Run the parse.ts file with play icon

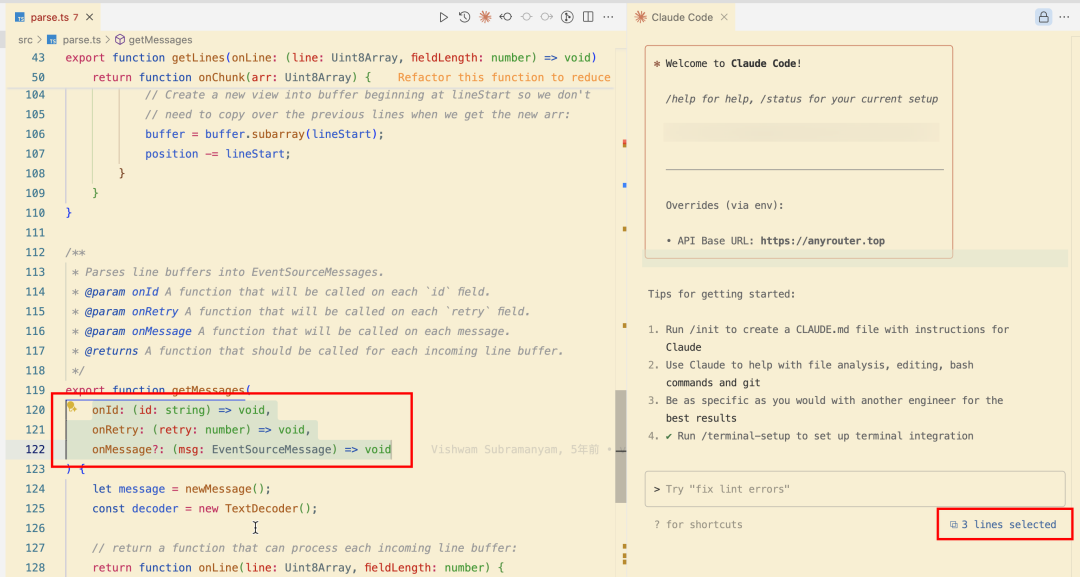pyautogui.click(x=444, y=17)
